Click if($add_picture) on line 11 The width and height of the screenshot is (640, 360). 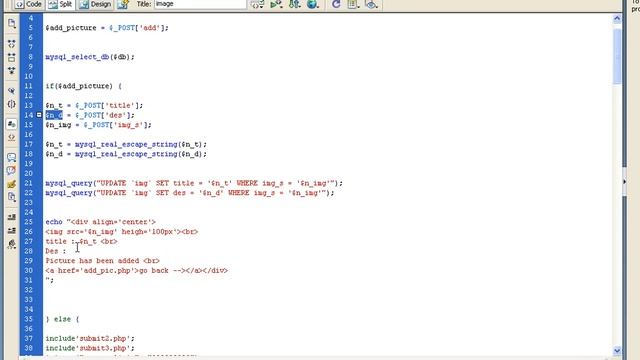coord(79,86)
